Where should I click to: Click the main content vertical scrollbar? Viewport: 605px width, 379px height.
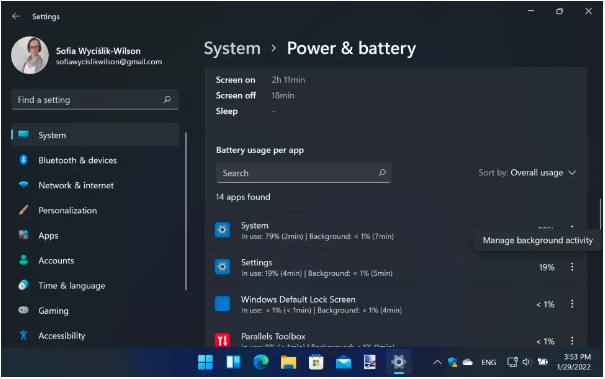coord(600,213)
